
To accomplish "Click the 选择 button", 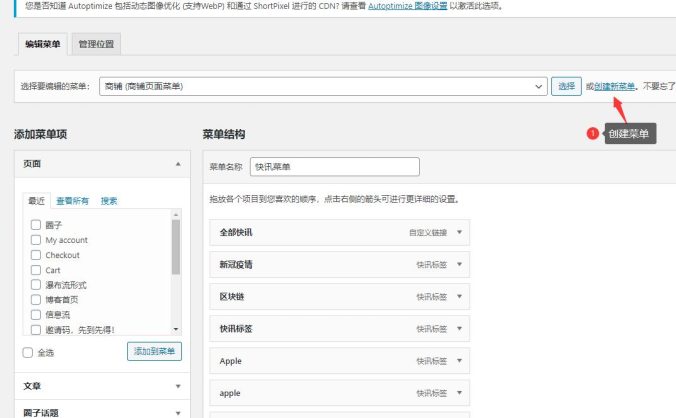I will pos(566,86).
